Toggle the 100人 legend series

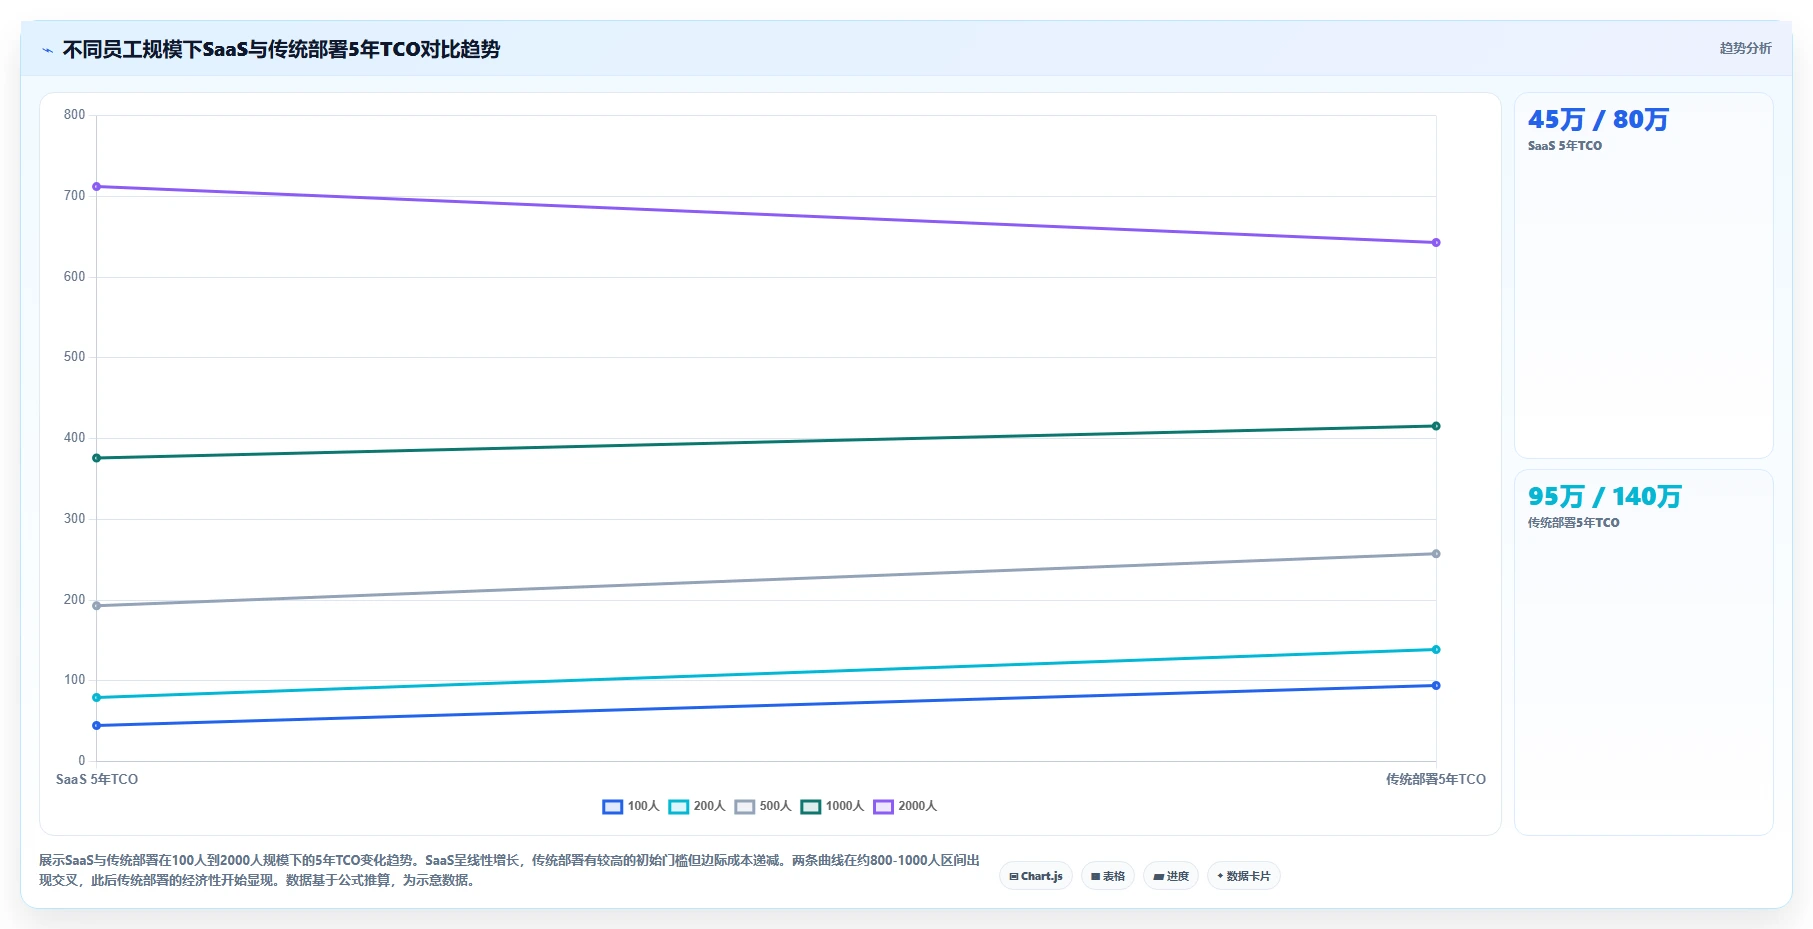[x=631, y=806]
